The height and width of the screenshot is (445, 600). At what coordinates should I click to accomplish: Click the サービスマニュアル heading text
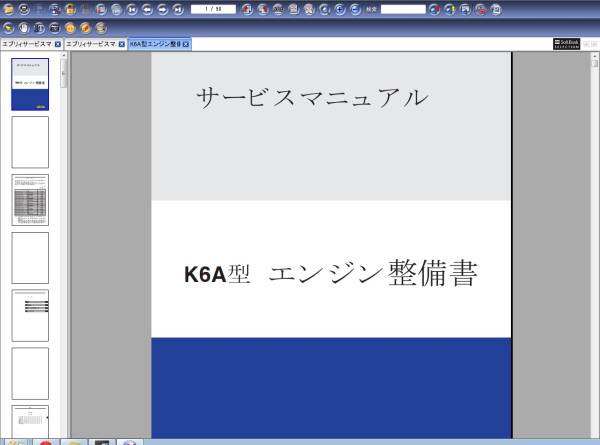313,98
